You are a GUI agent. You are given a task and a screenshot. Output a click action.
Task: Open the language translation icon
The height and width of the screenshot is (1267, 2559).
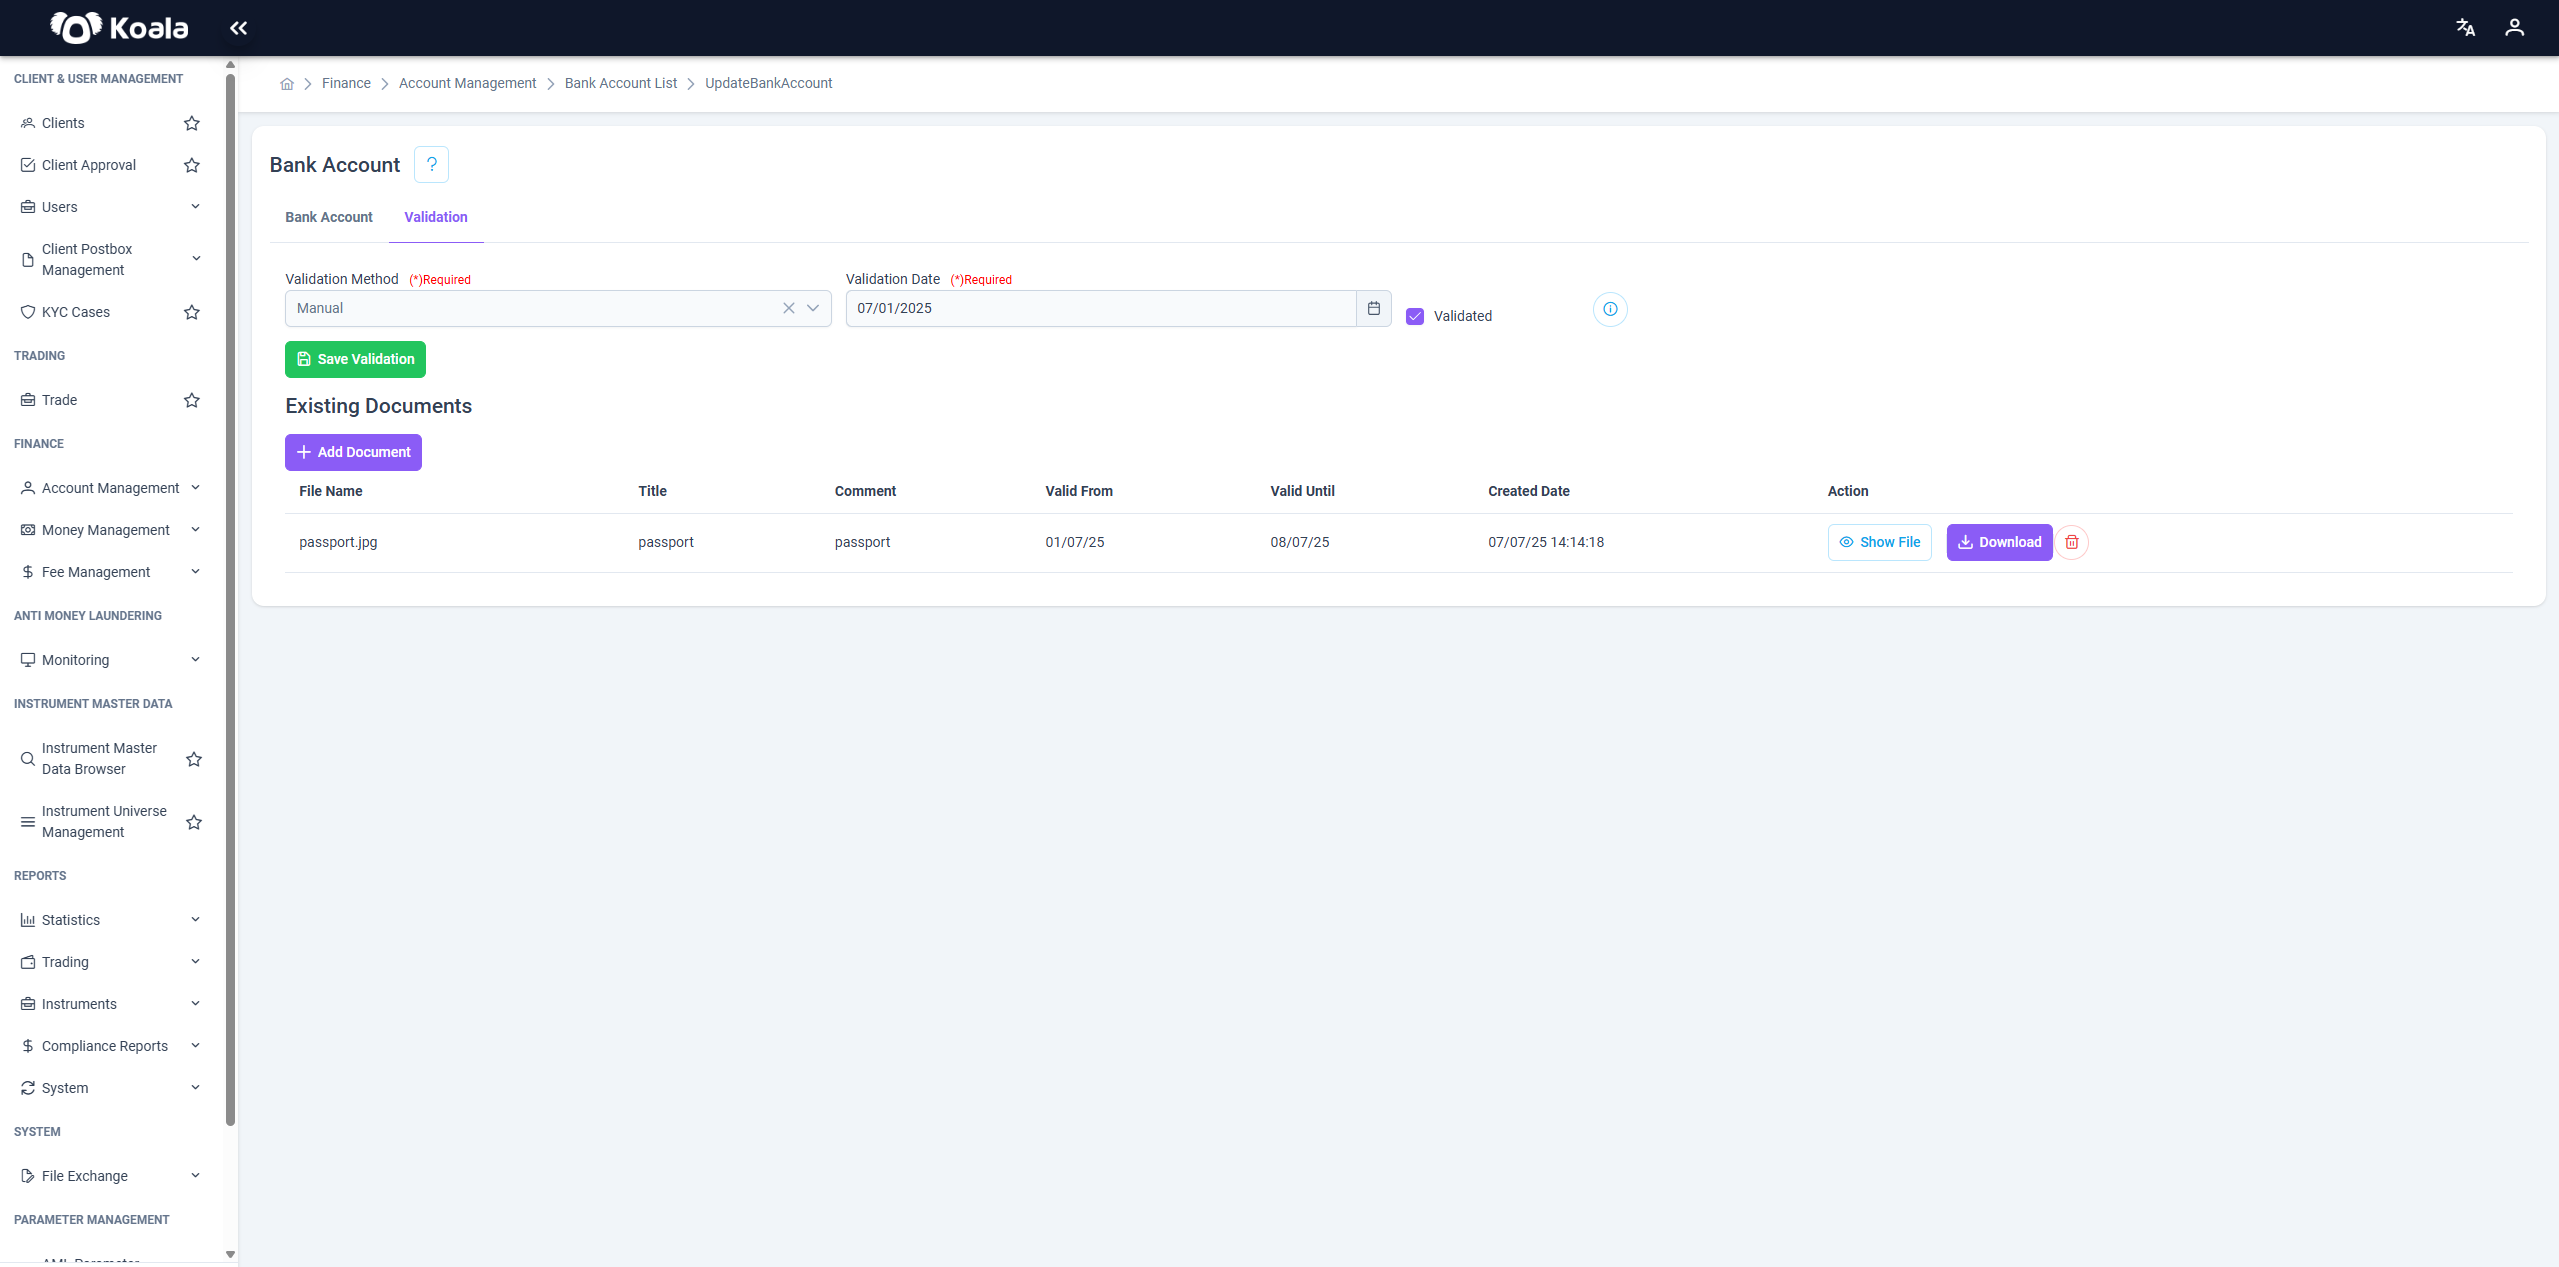click(x=2465, y=28)
